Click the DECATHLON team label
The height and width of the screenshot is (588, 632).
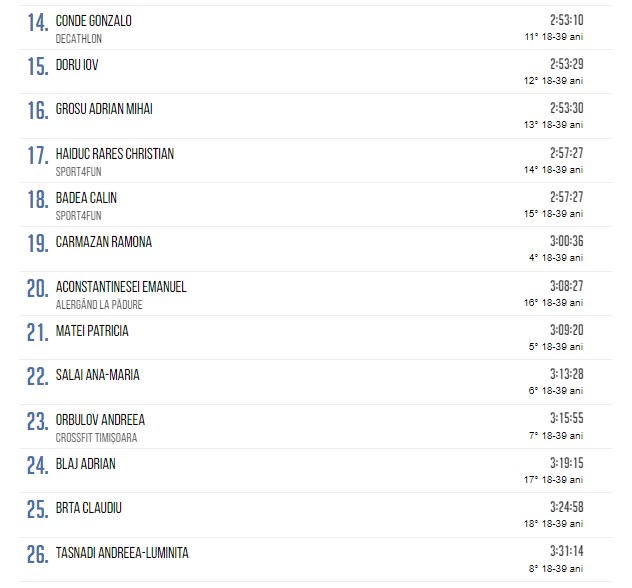[x=79, y=39]
